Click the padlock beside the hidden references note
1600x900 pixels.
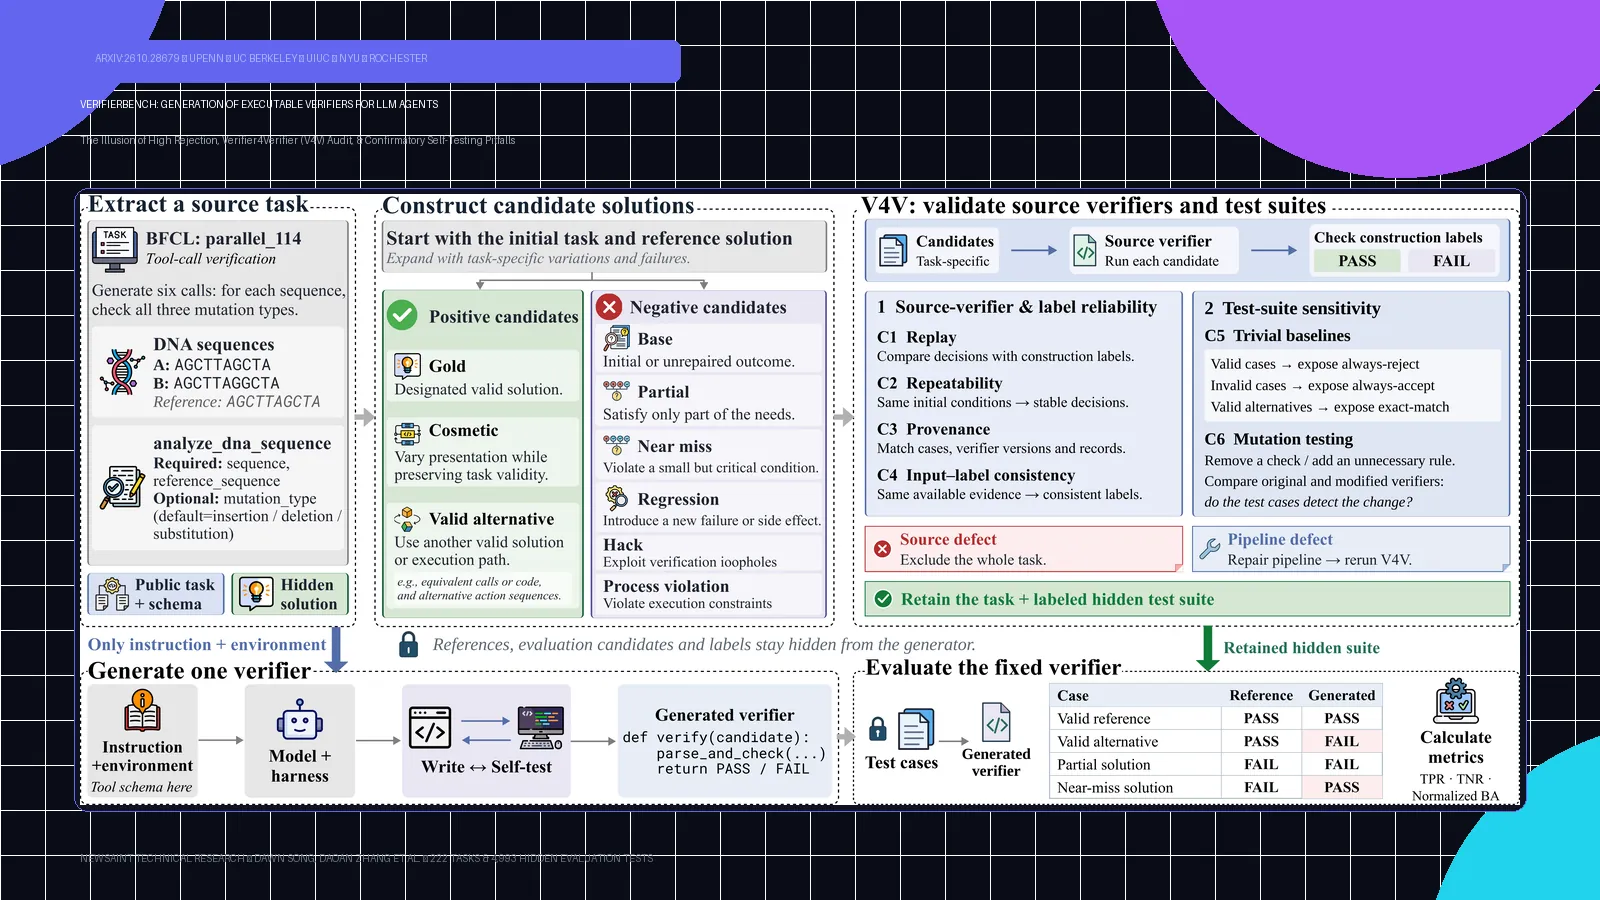(408, 644)
